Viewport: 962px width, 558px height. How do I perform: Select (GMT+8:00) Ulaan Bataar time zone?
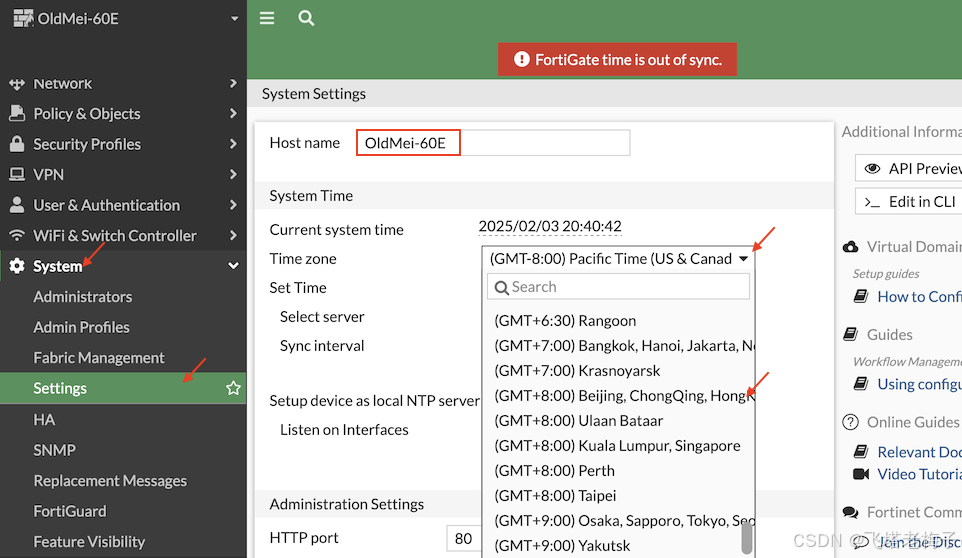(618, 421)
